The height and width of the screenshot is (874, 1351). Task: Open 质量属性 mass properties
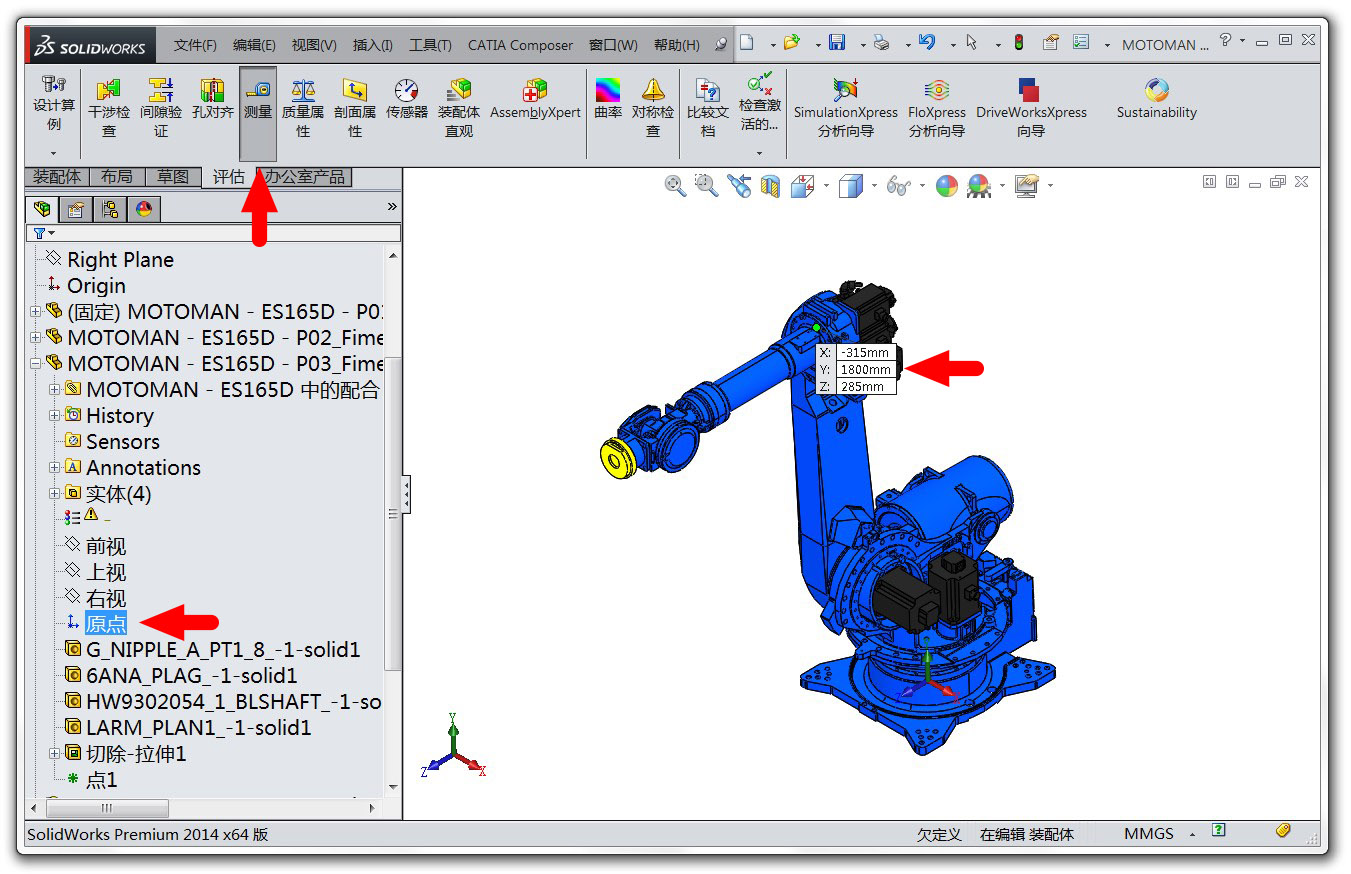pos(302,108)
